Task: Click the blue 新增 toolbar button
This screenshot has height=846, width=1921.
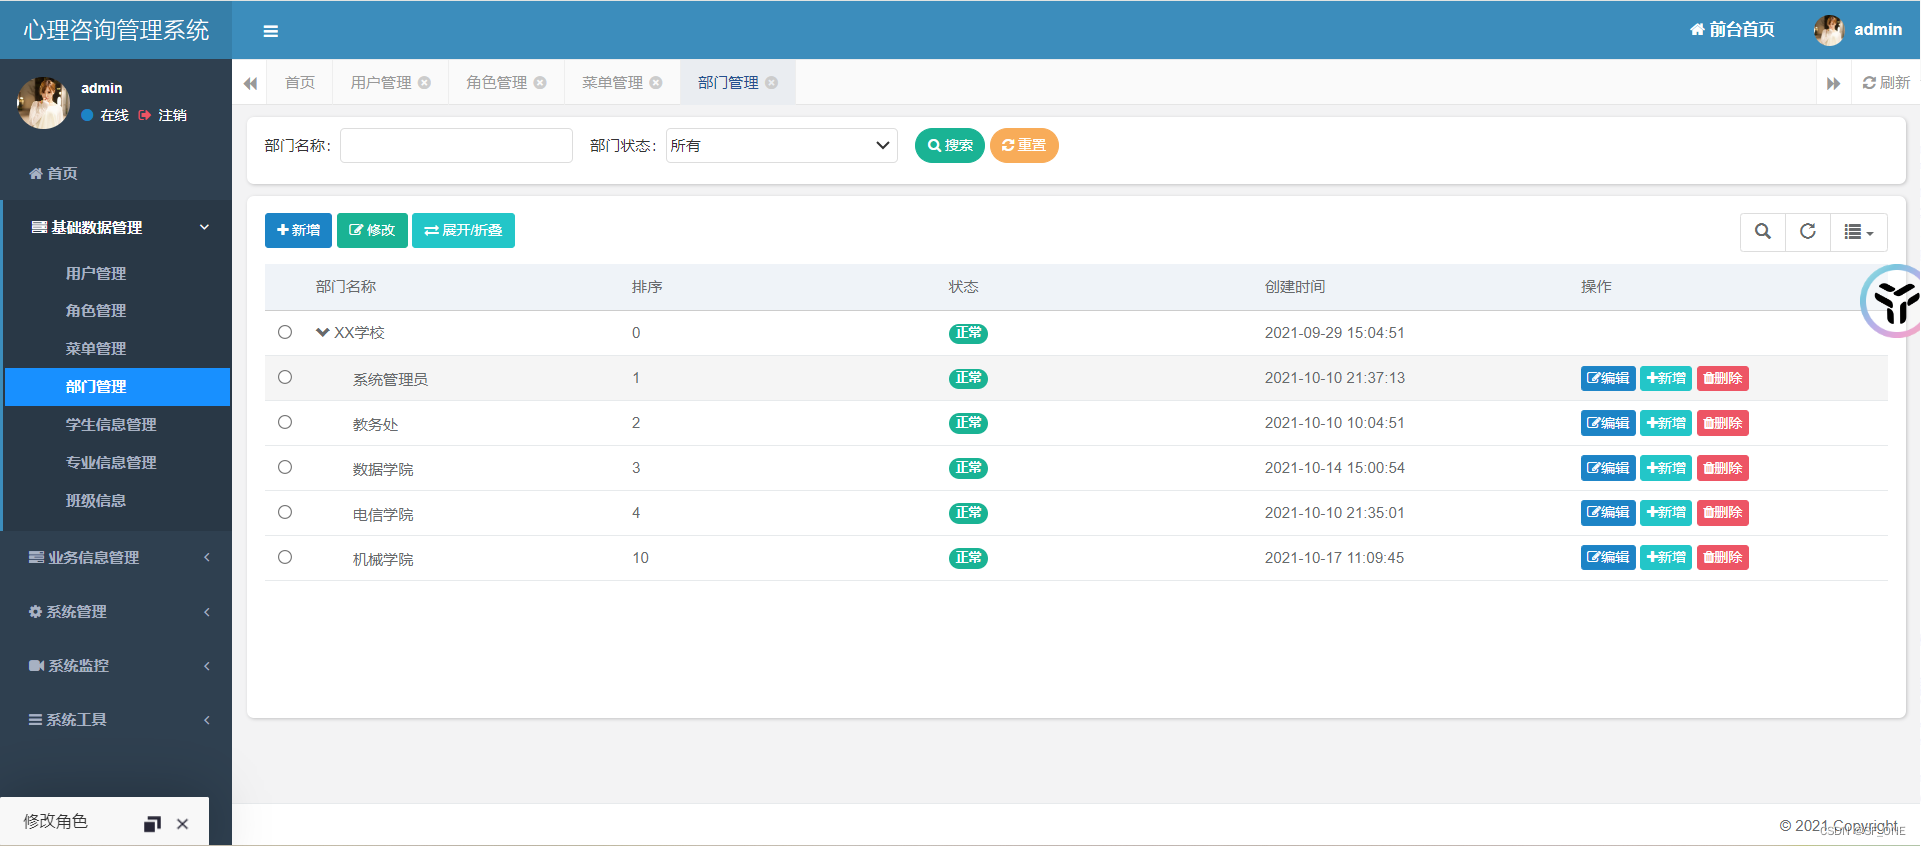Action: [298, 231]
